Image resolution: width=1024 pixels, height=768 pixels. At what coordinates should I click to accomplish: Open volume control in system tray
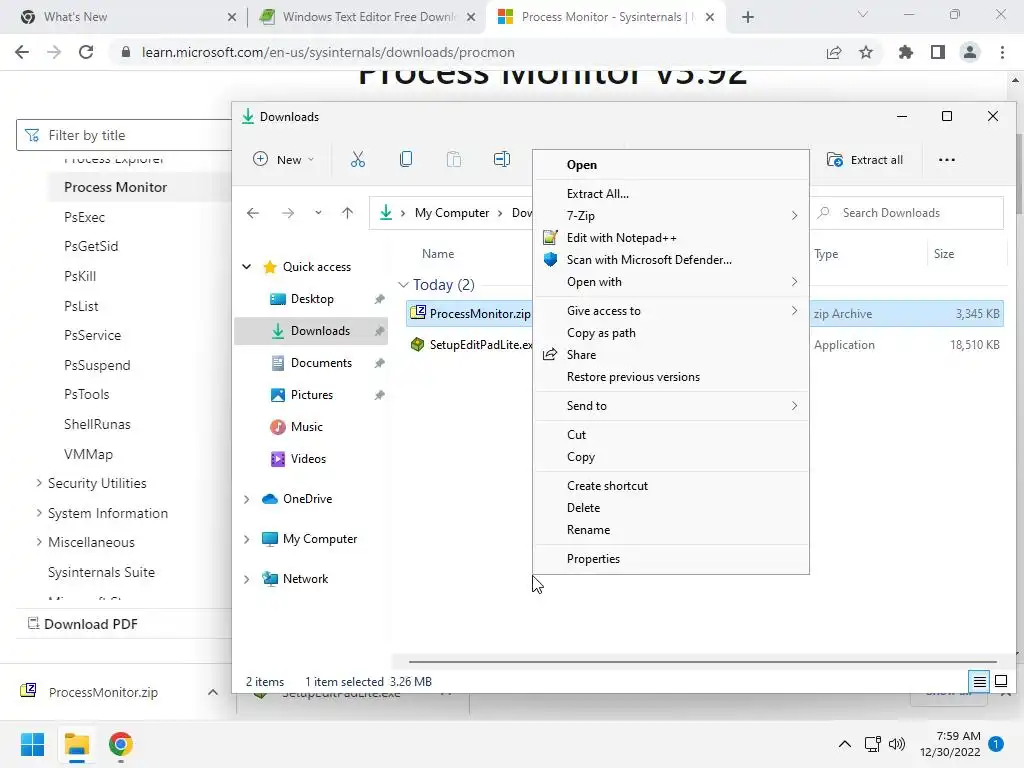point(897,744)
